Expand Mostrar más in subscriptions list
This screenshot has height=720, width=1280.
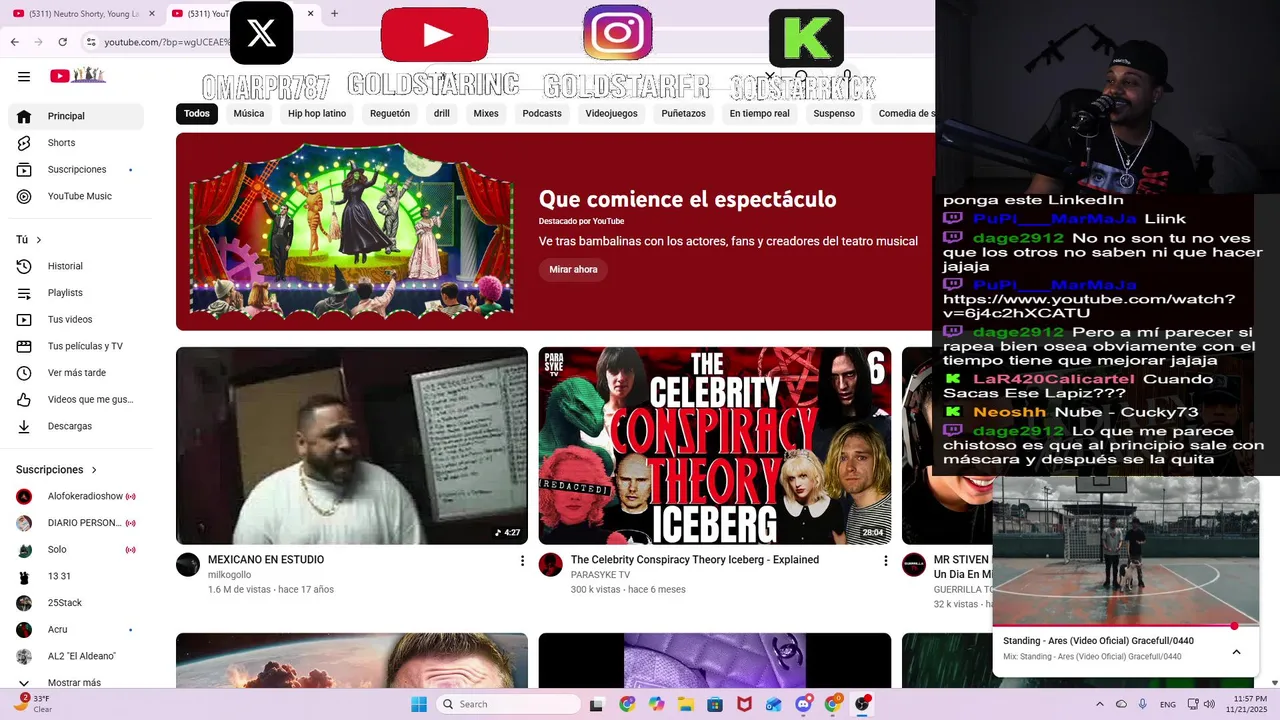pyautogui.click(x=76, y=682)
